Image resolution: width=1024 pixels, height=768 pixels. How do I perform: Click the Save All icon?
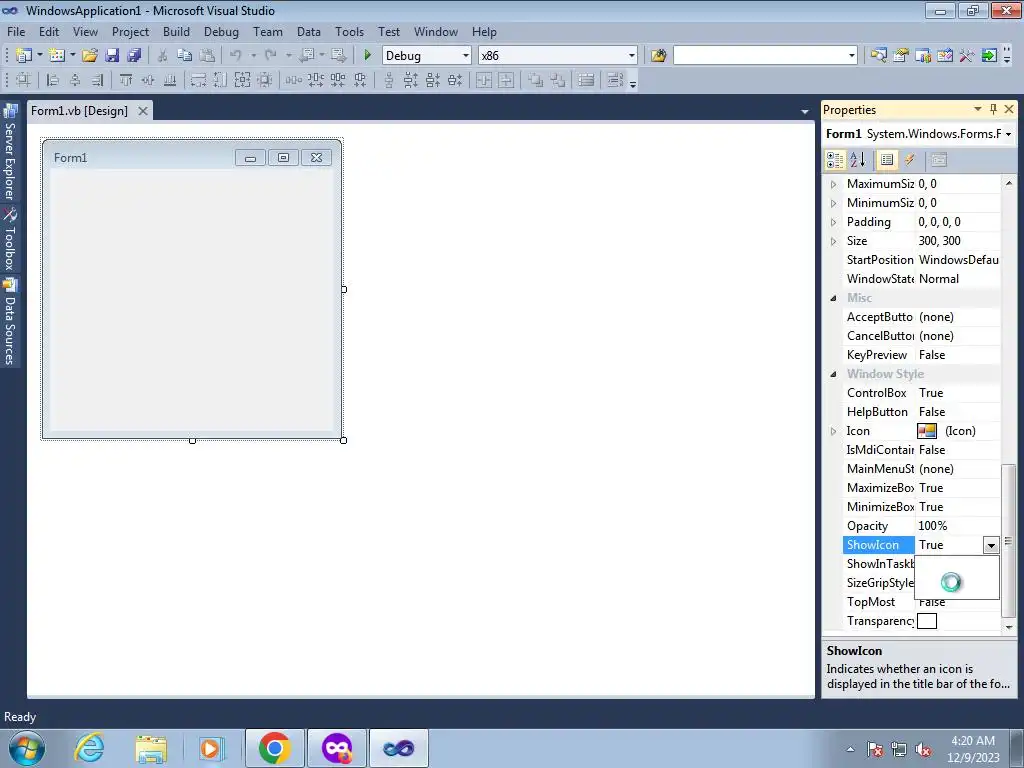pyautogui.click(x=135, y=56)
